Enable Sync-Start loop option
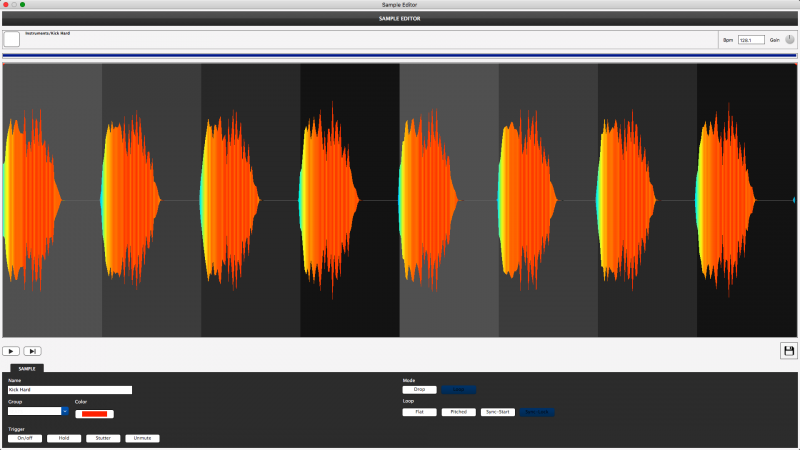The height and width of the screenshot is (450, 800). (497, 412)
